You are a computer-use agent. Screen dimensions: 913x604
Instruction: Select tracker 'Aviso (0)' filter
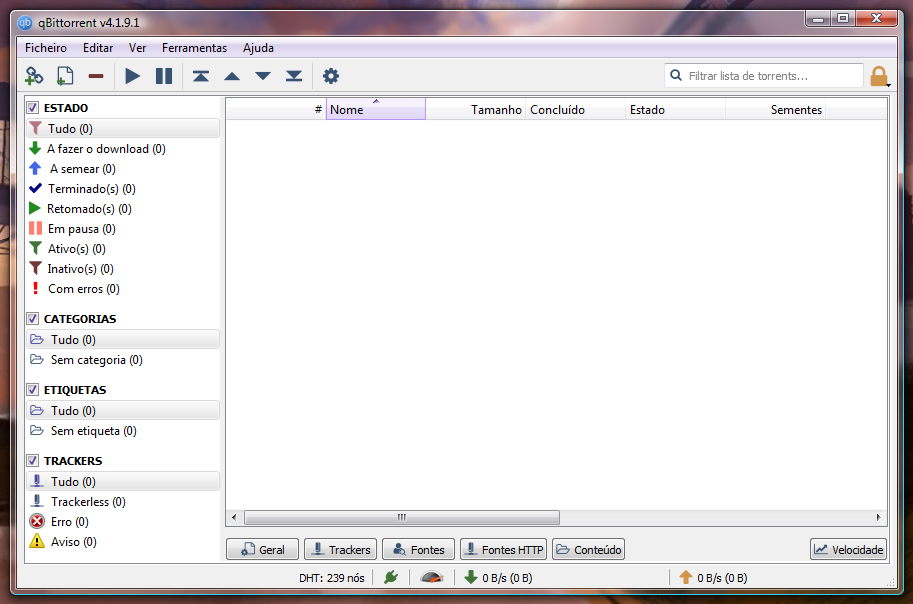[123, 542]
